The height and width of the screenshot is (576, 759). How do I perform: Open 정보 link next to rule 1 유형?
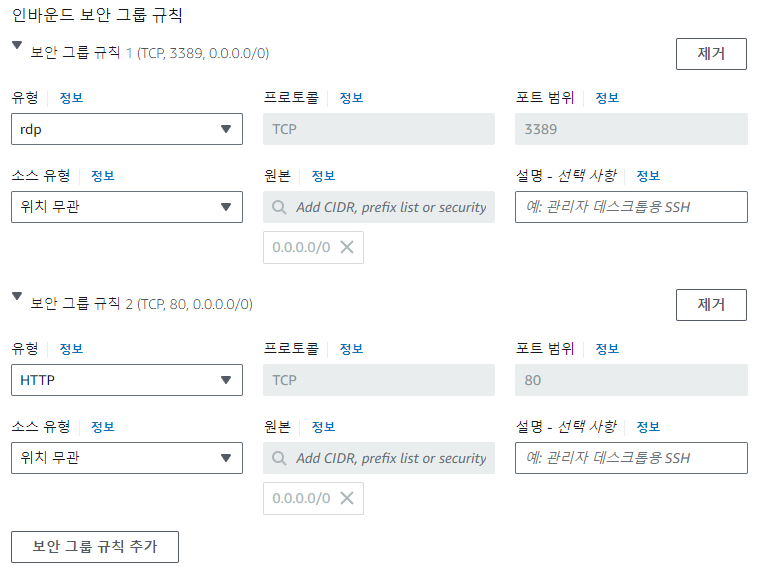click(x=71, y=98)
